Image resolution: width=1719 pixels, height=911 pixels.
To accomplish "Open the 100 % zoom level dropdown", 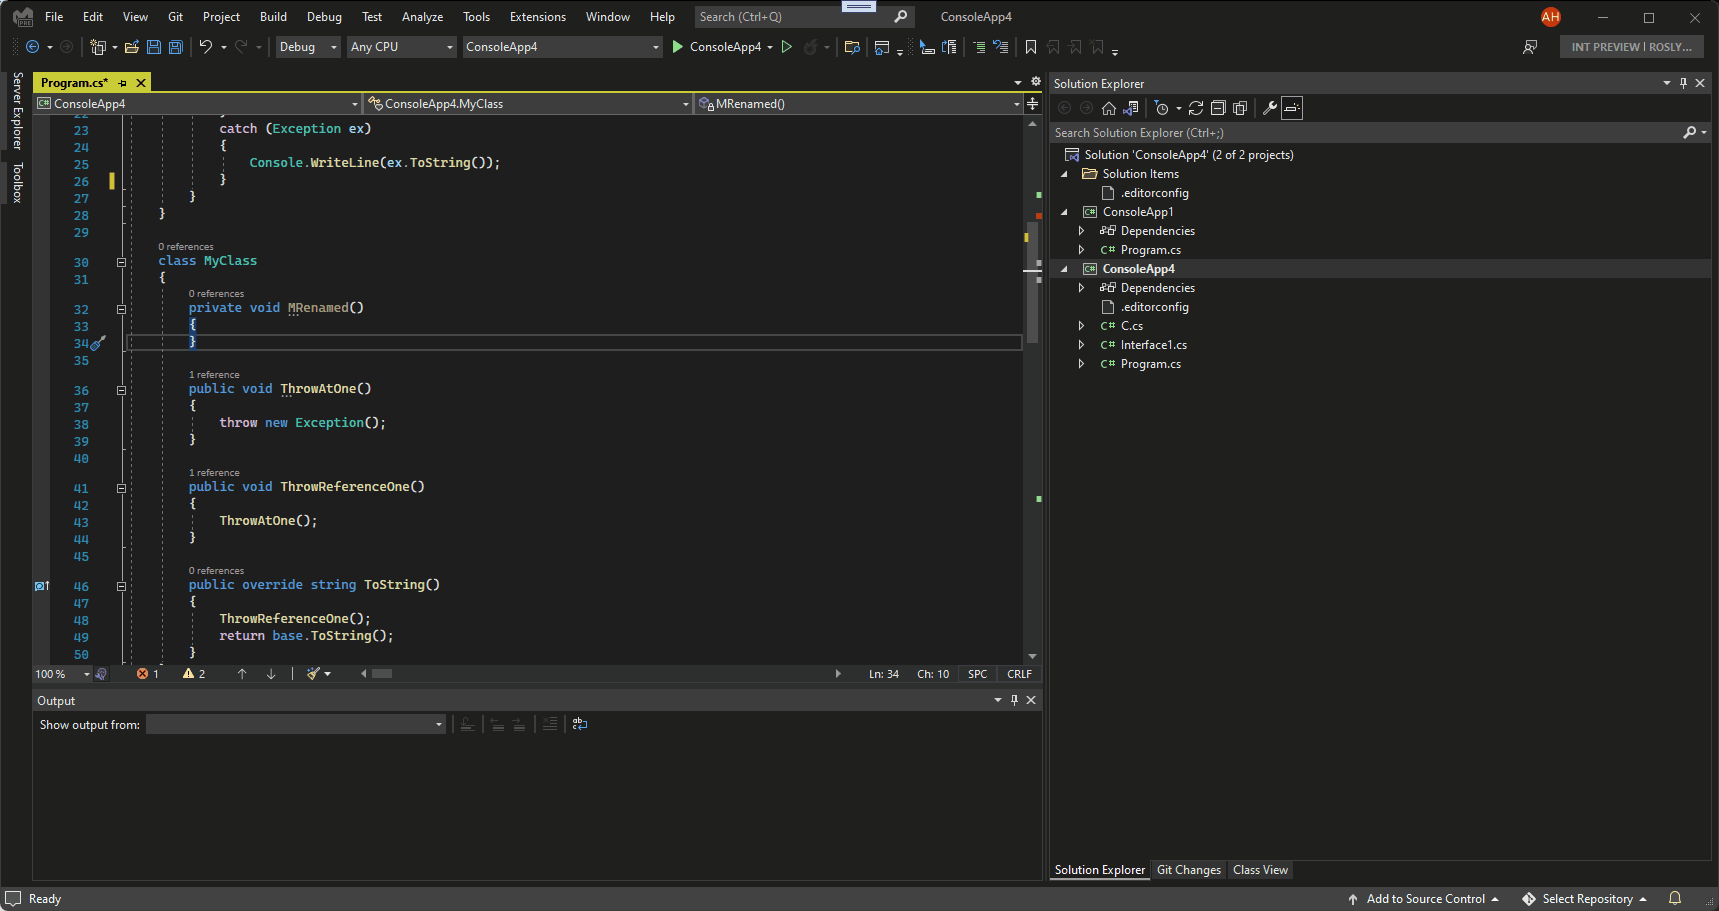I will [x=63, y=674].
